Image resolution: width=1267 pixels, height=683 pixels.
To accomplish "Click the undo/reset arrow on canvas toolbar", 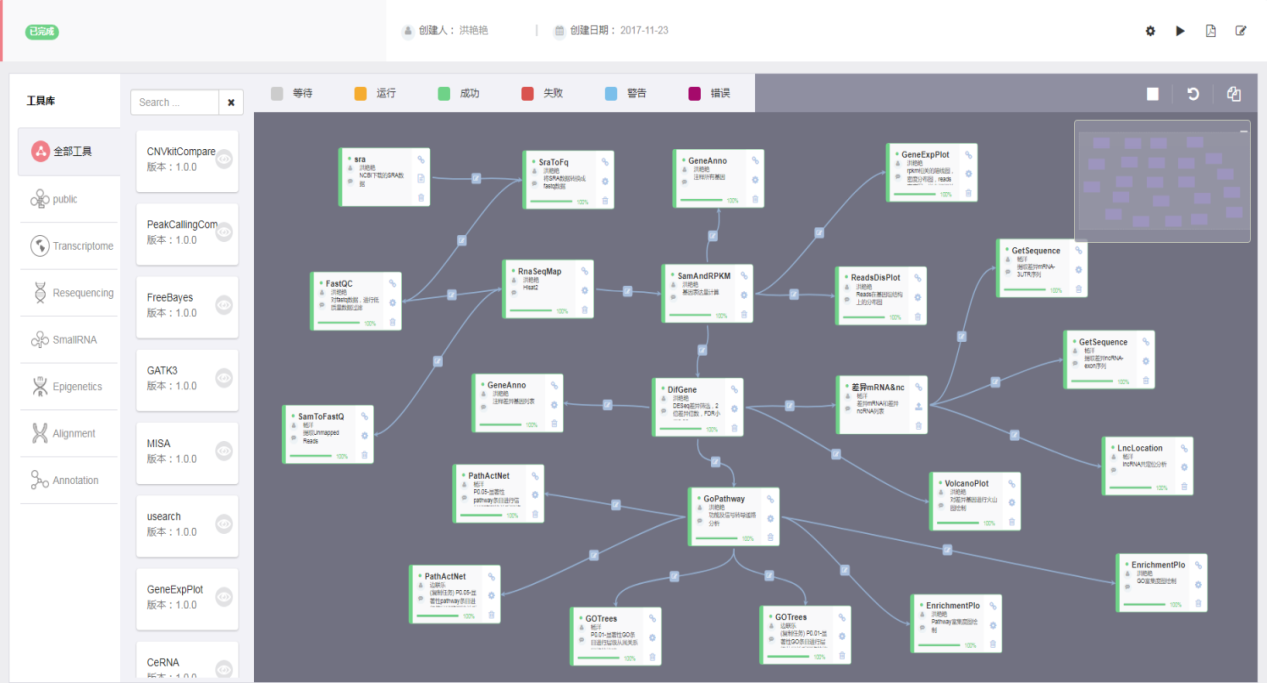I will [1193, 94].
